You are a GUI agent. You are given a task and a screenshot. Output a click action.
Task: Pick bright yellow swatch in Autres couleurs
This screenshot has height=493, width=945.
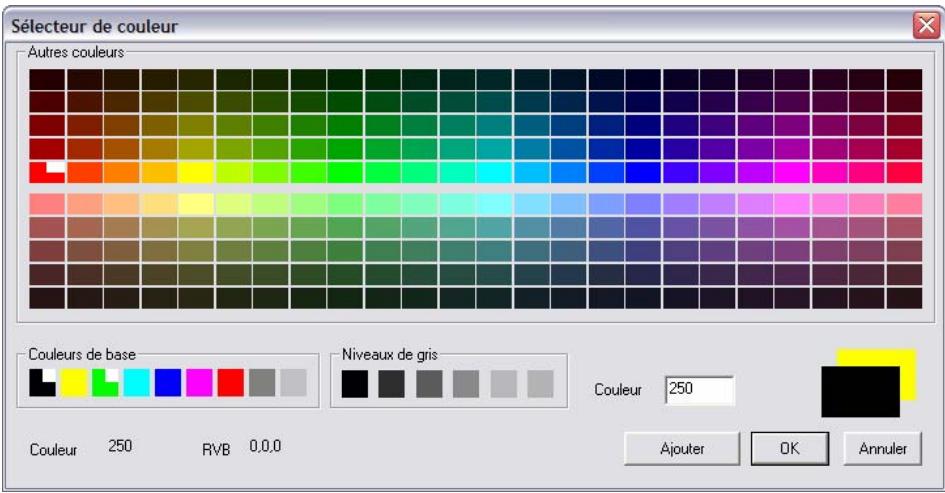(x=196, y=172)
